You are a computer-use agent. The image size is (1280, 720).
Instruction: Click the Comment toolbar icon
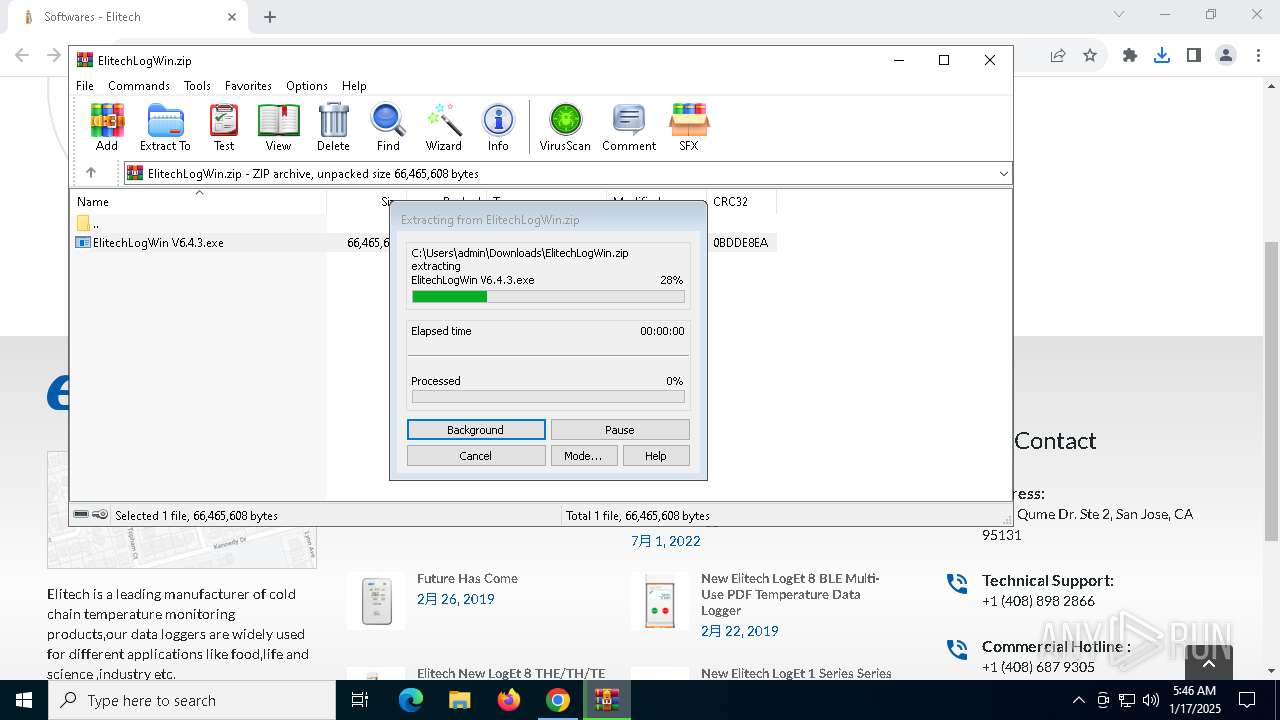point(629,127)
